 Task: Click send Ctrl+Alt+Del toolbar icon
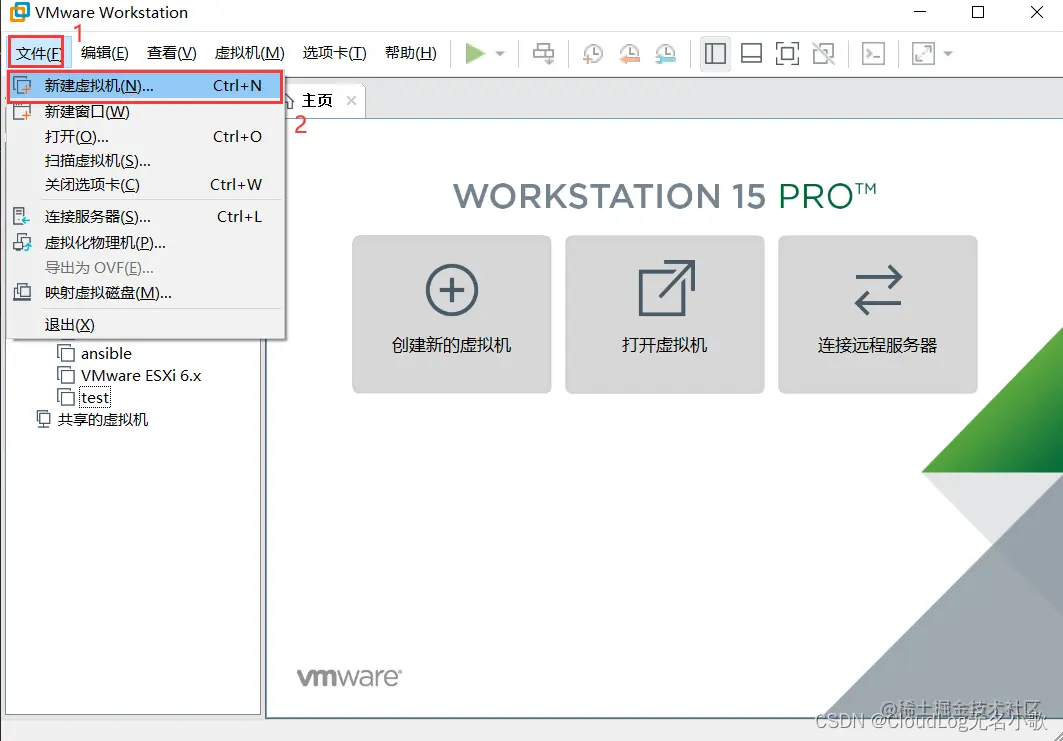[543, 53]
